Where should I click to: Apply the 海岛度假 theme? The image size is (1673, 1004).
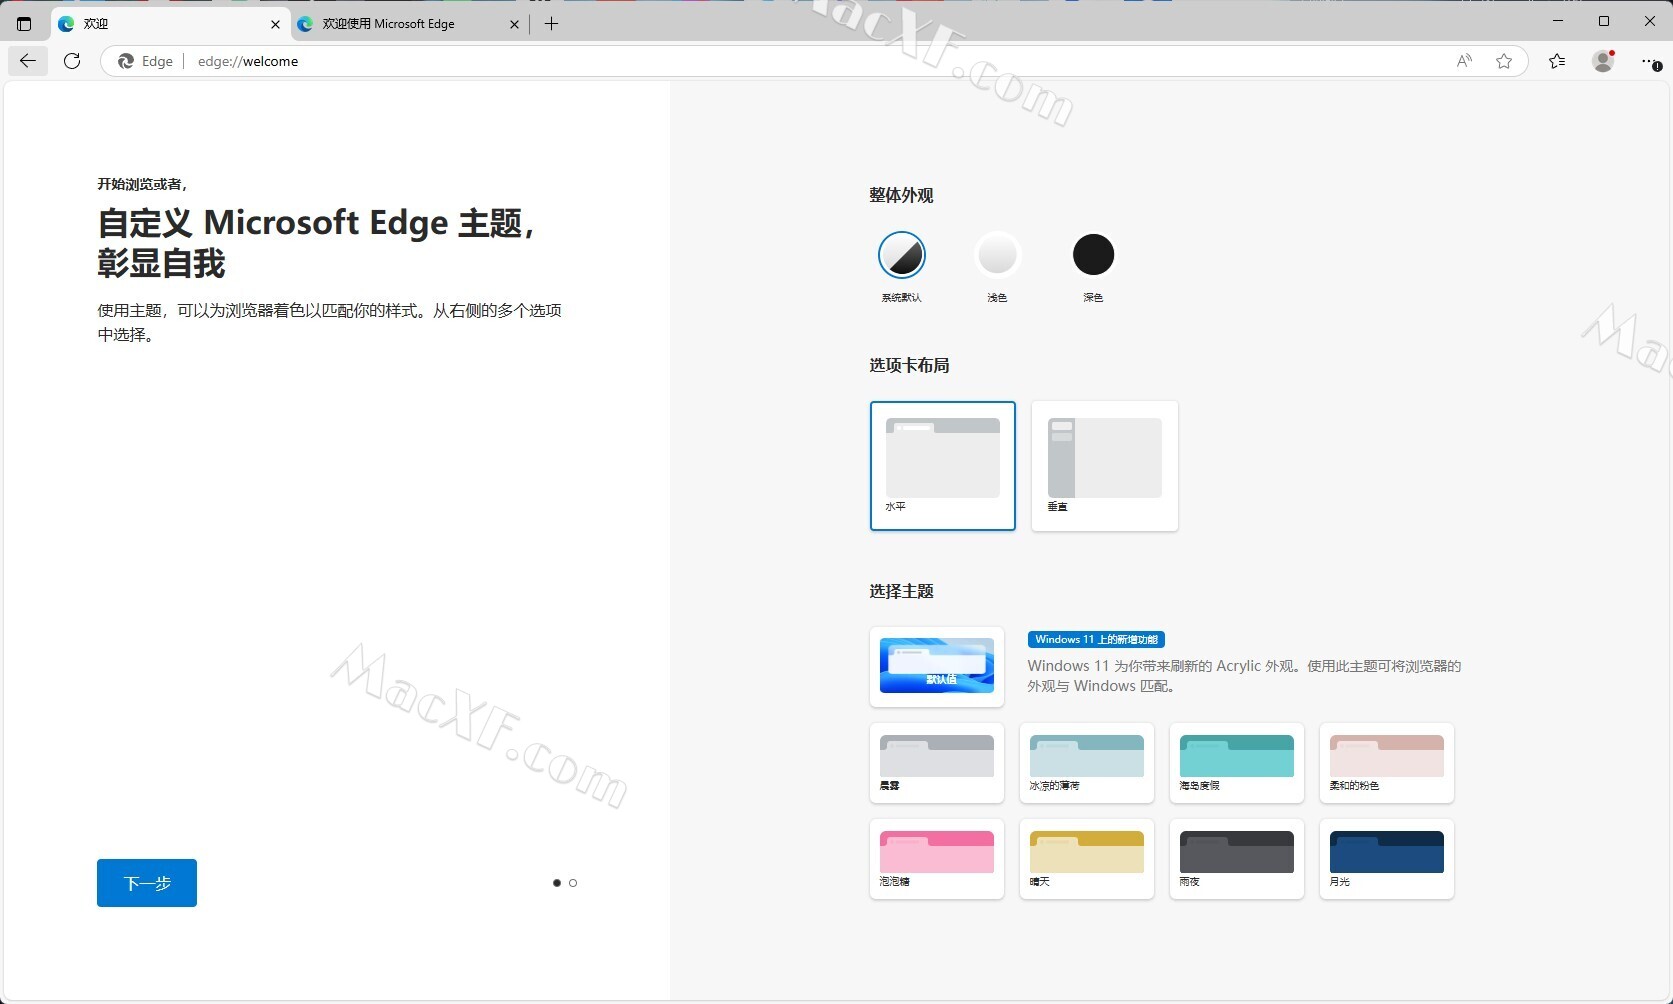[1237, 763]
